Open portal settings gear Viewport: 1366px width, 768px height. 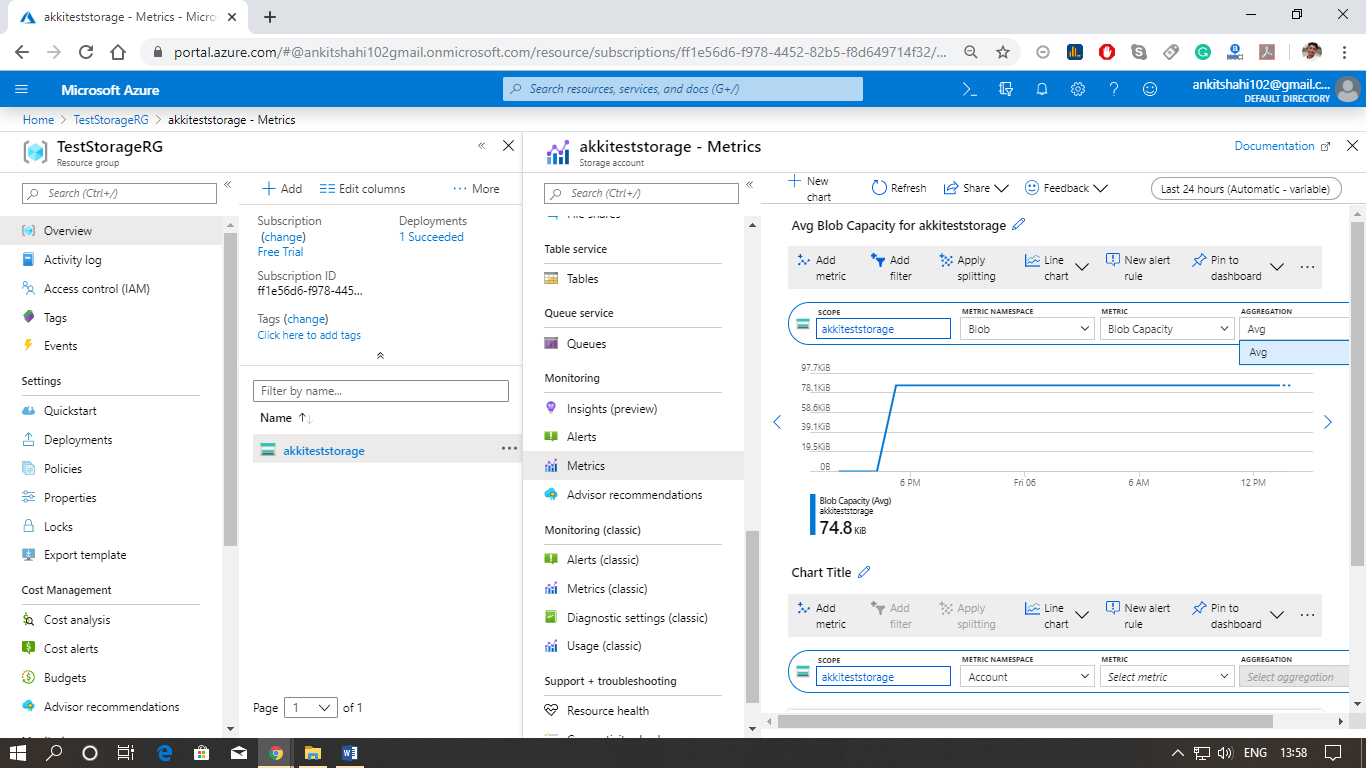coord(1078,89)
